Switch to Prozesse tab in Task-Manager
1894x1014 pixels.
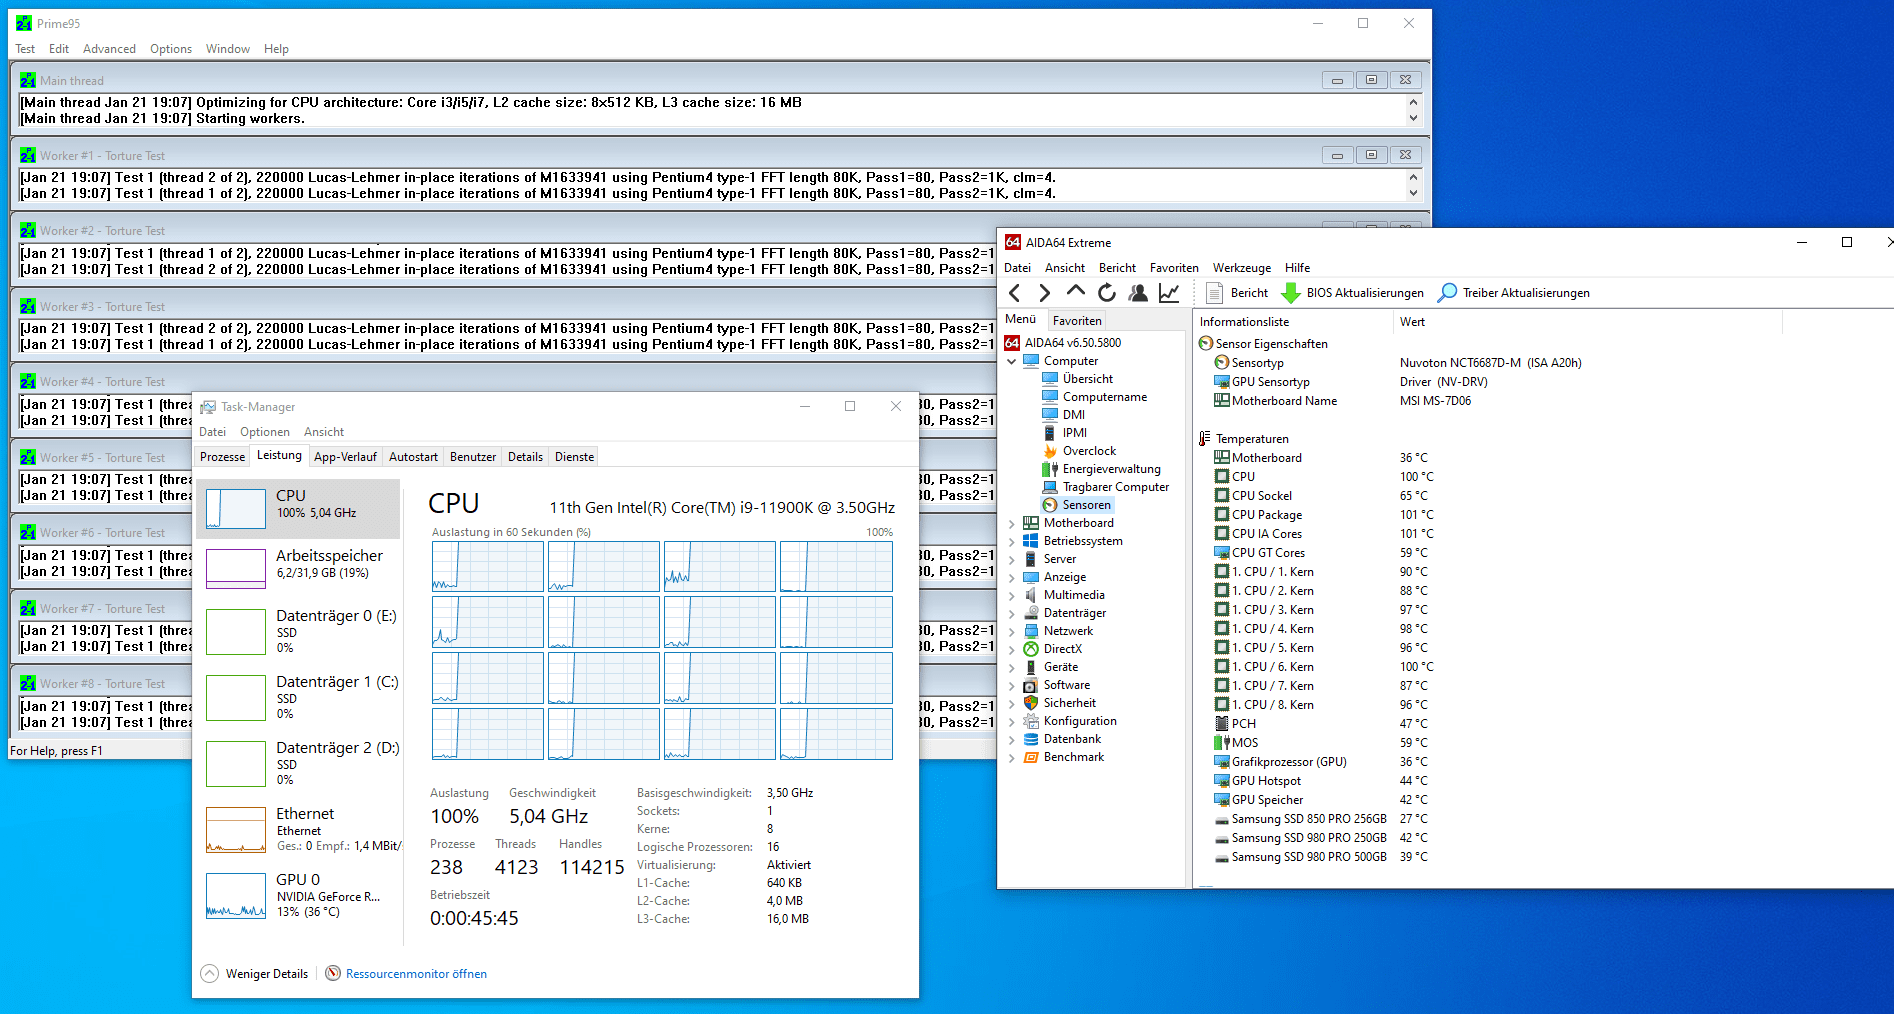coord(222,457)
